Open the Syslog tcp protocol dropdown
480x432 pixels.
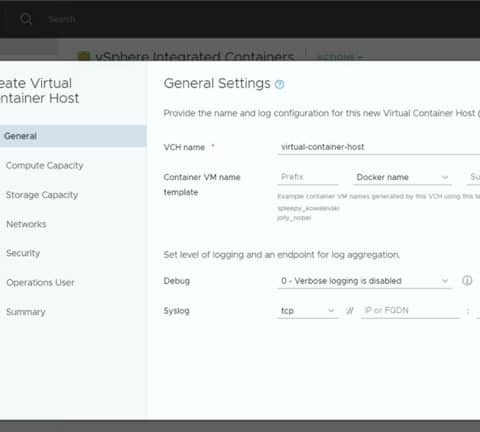click(x=307, y=311)
